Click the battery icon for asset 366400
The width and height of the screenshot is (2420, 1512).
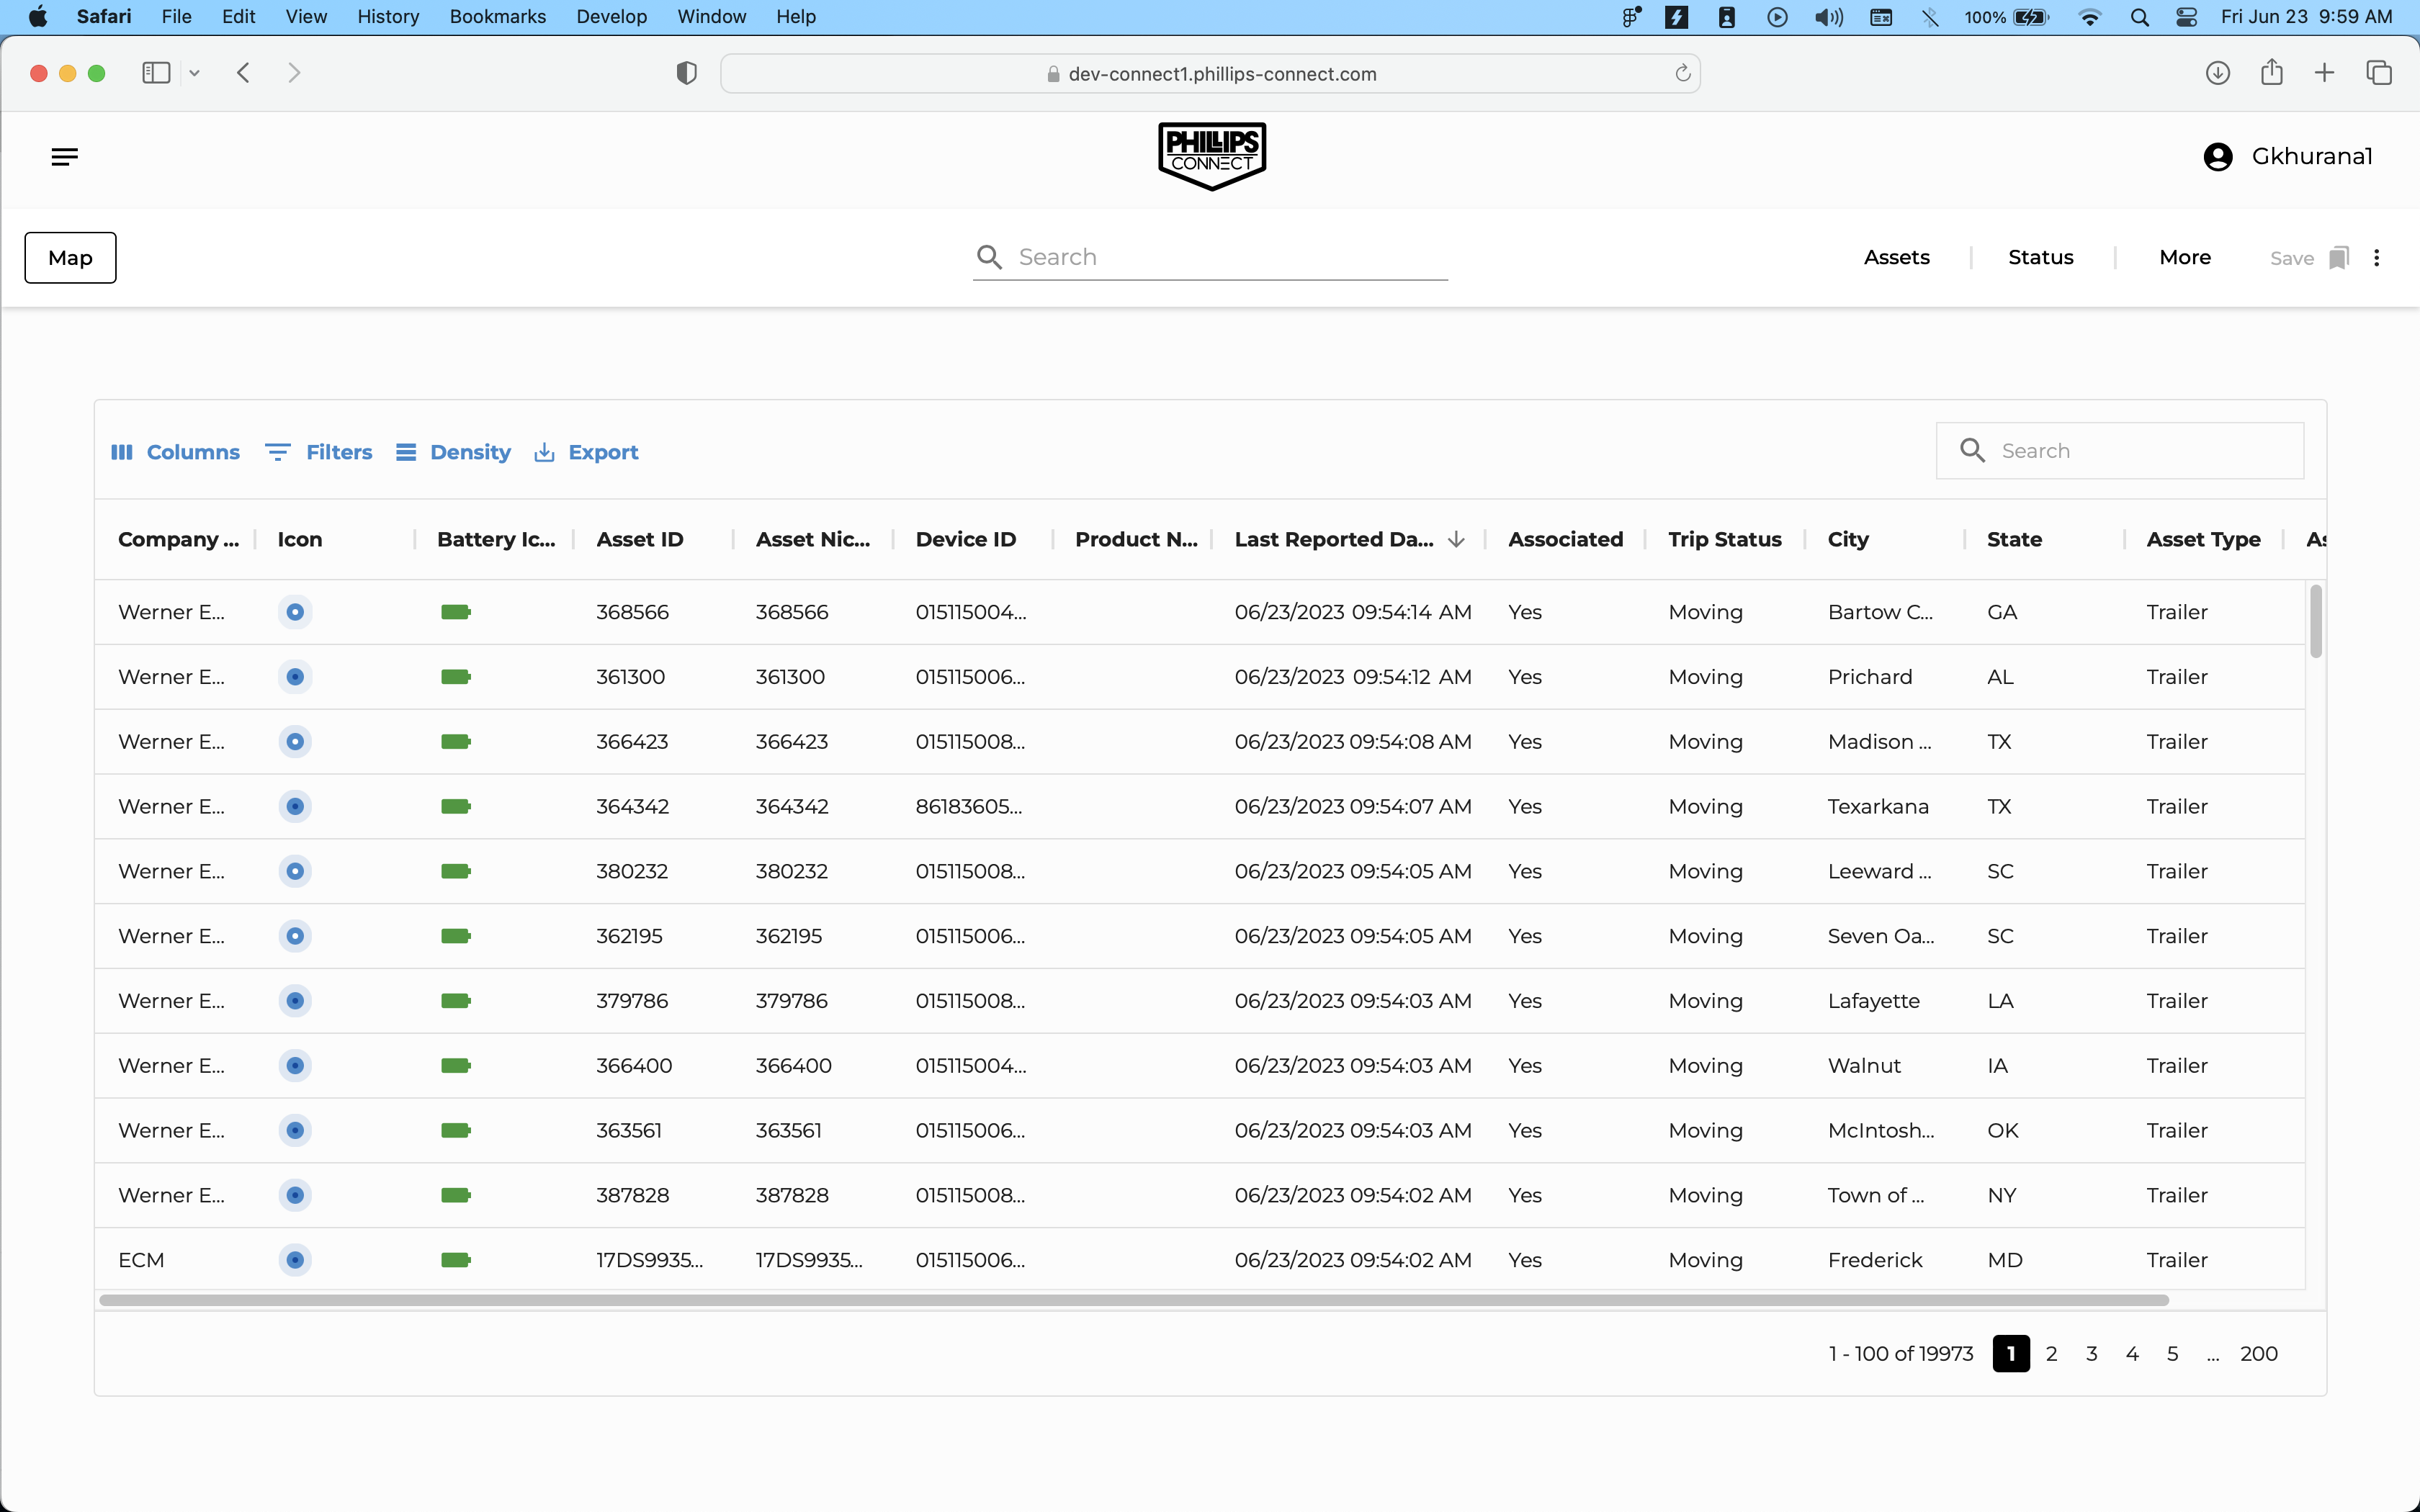point(456,1065)
